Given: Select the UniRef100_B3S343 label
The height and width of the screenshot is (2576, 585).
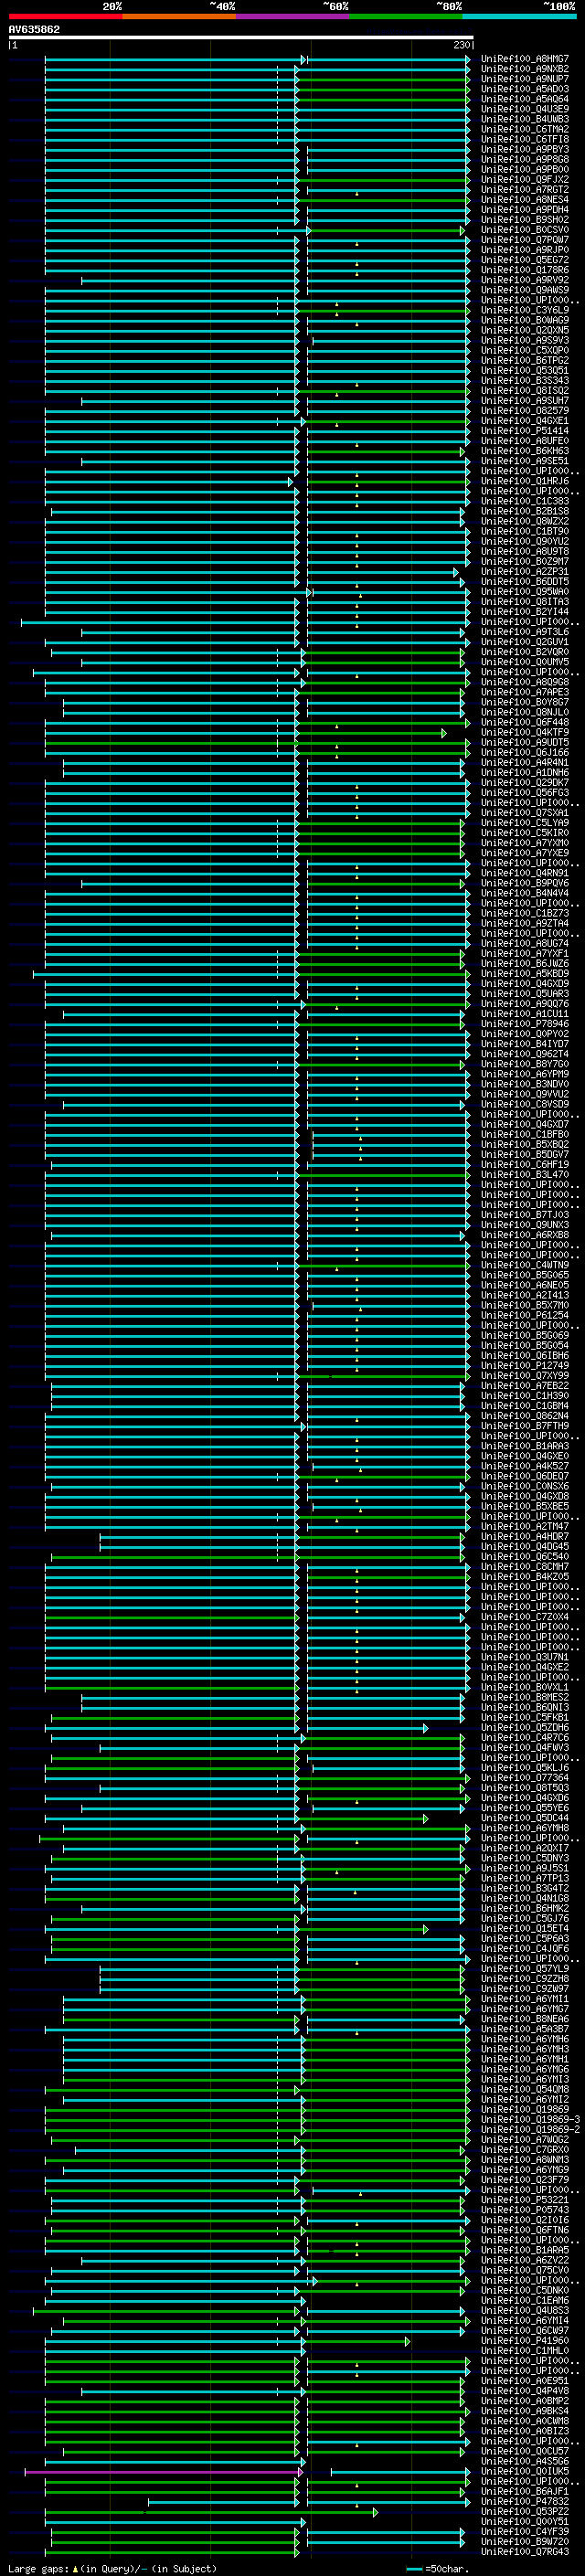Looking at the screenshot, I should tap(525, 380).
